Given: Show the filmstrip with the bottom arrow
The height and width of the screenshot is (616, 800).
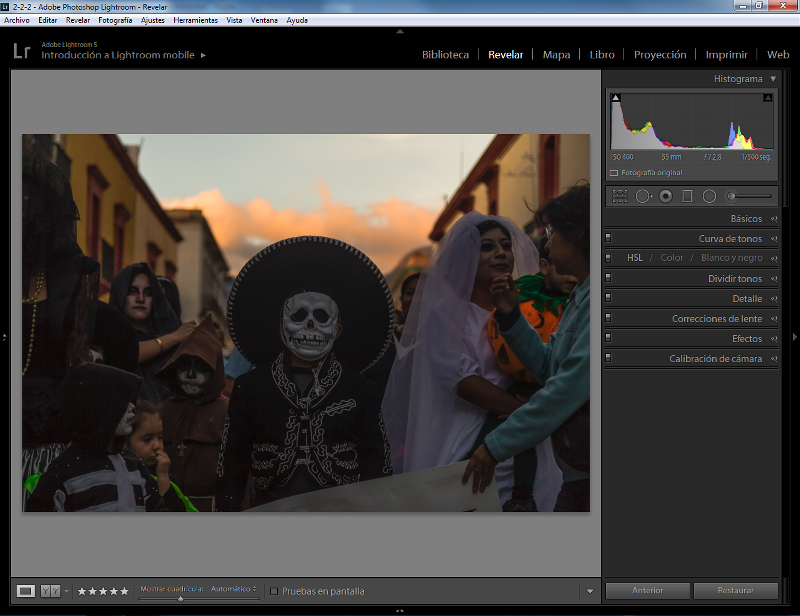Looking at the screenshot, I should point(400,610).
